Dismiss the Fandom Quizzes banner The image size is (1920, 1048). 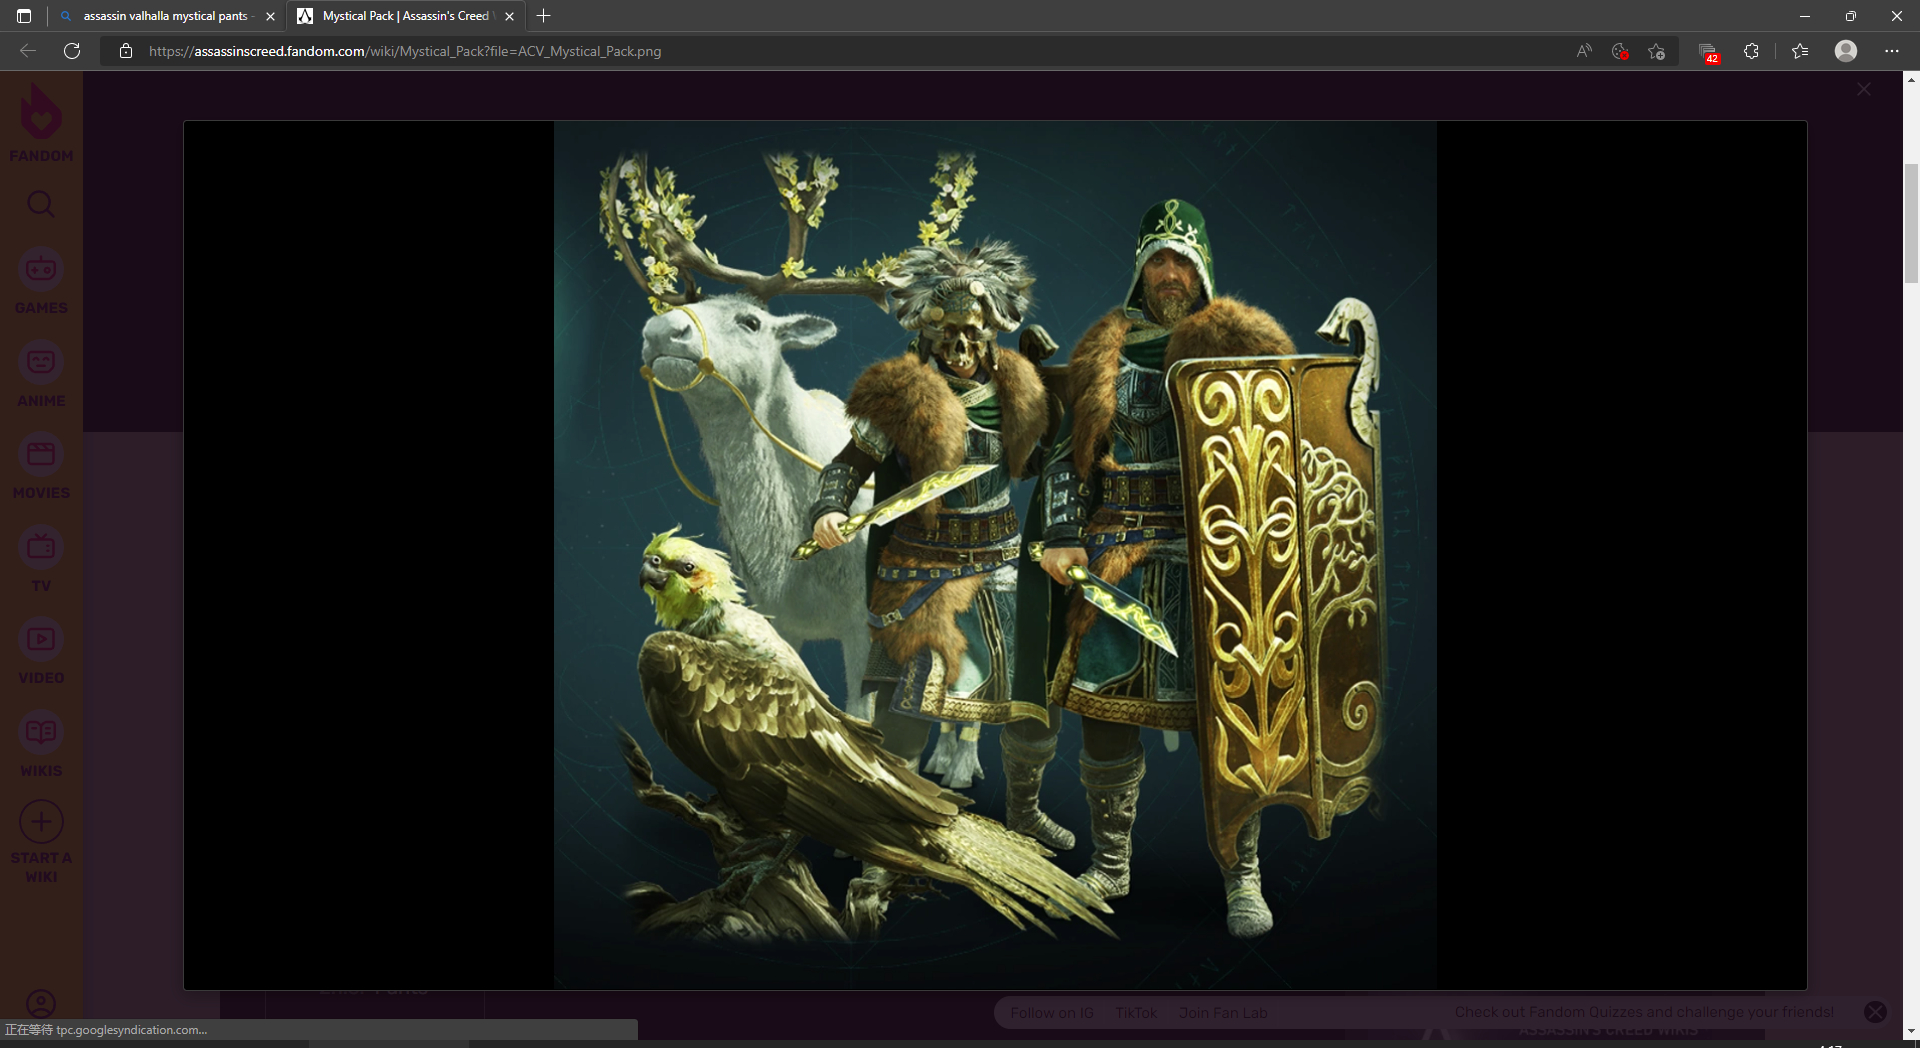coord(1875,1012)
